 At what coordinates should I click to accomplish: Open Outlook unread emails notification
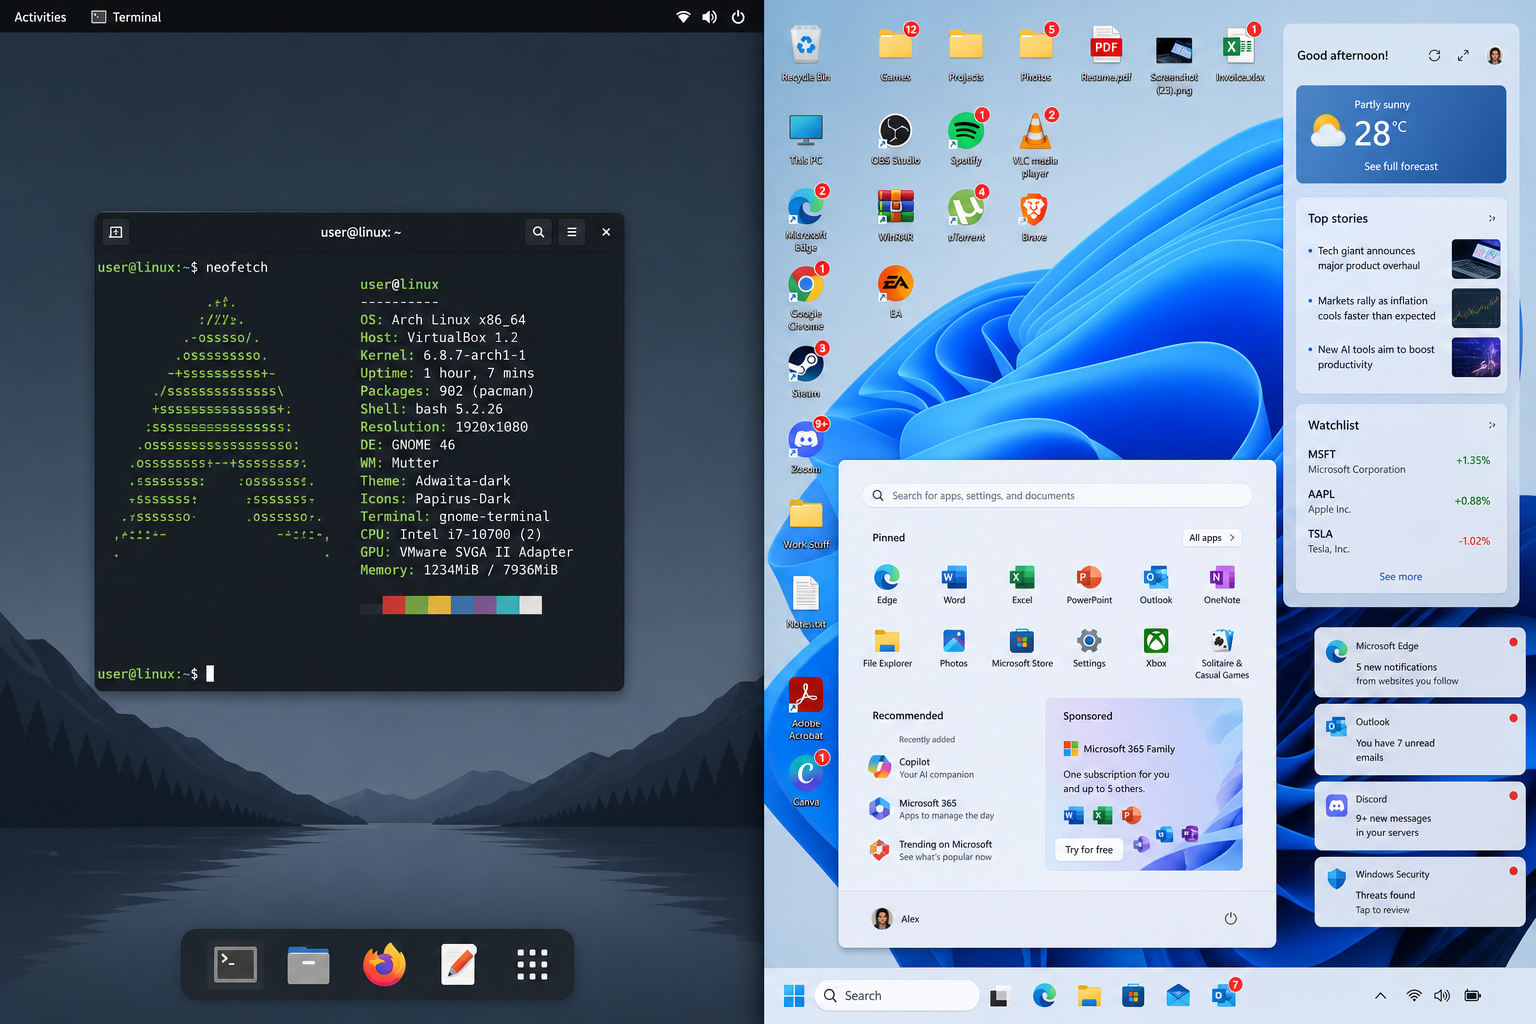coord(1419,740)
